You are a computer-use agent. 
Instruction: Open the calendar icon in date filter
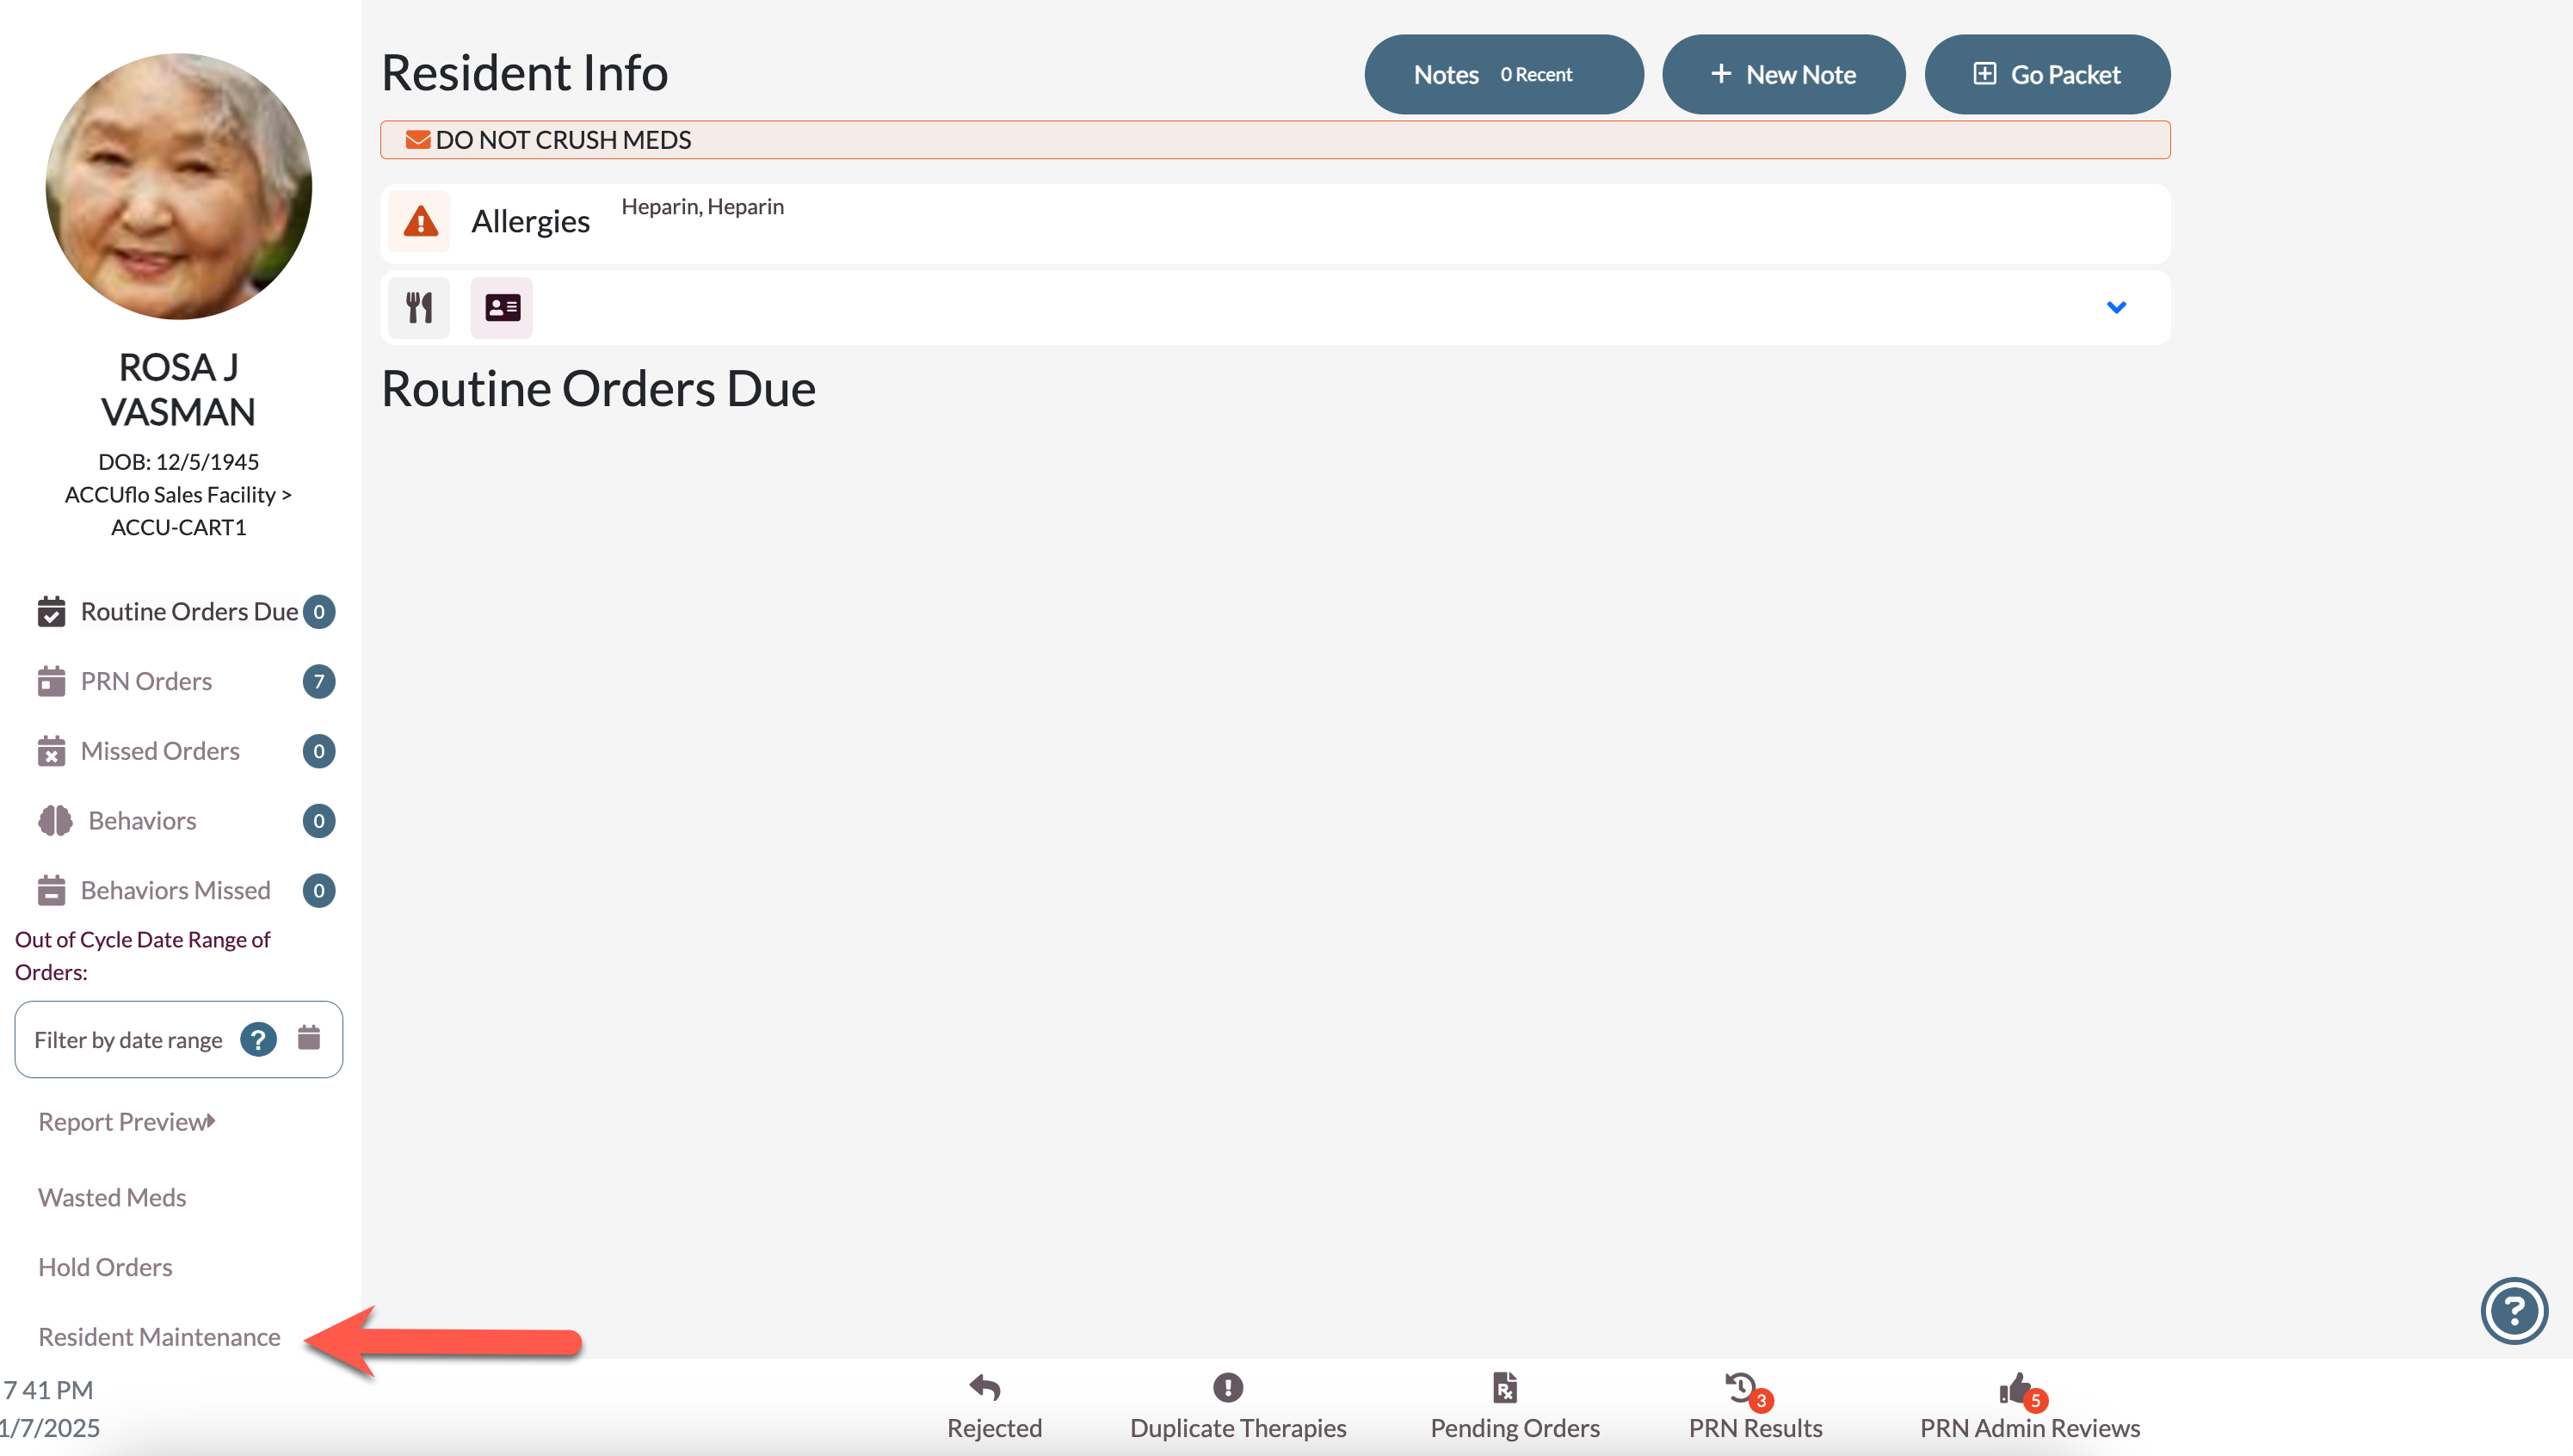pyautogui.click(x=309, y=1038)
